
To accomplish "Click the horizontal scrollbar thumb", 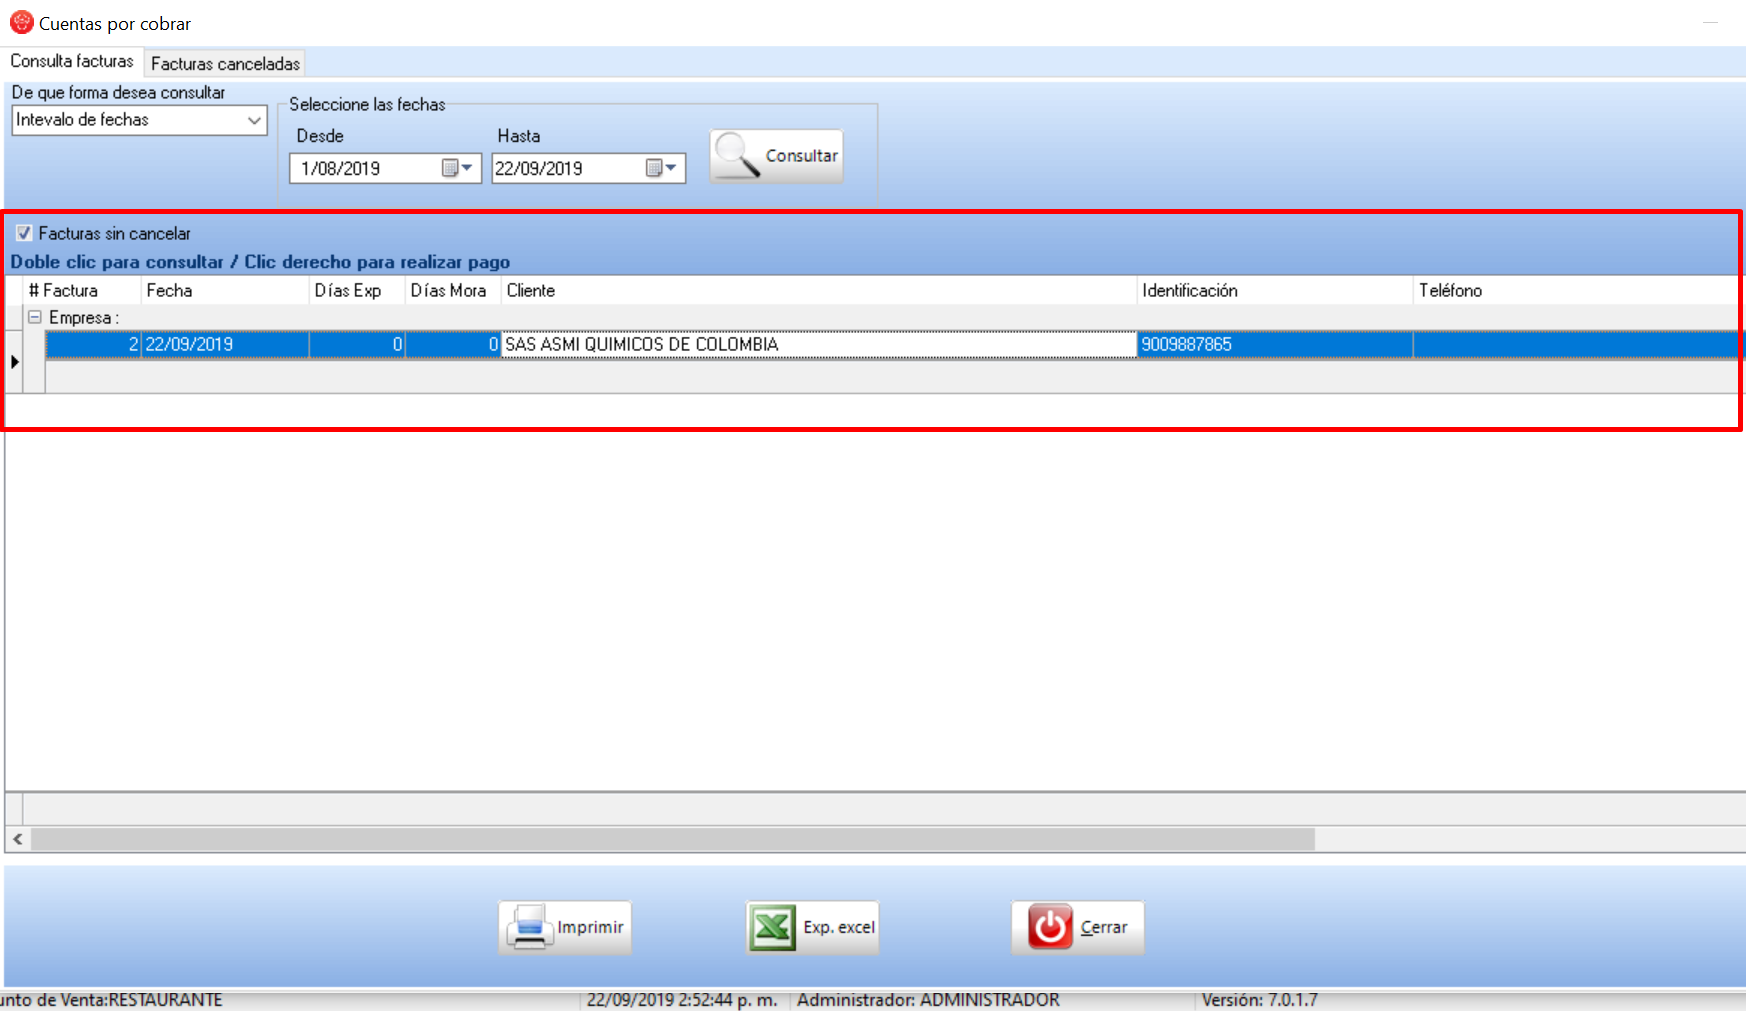I will point(672,839).
